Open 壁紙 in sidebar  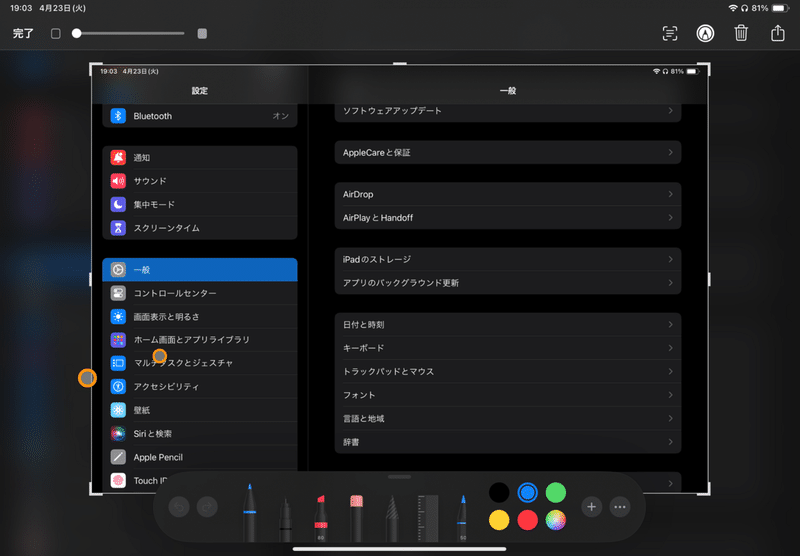click(x=200, y=410)
